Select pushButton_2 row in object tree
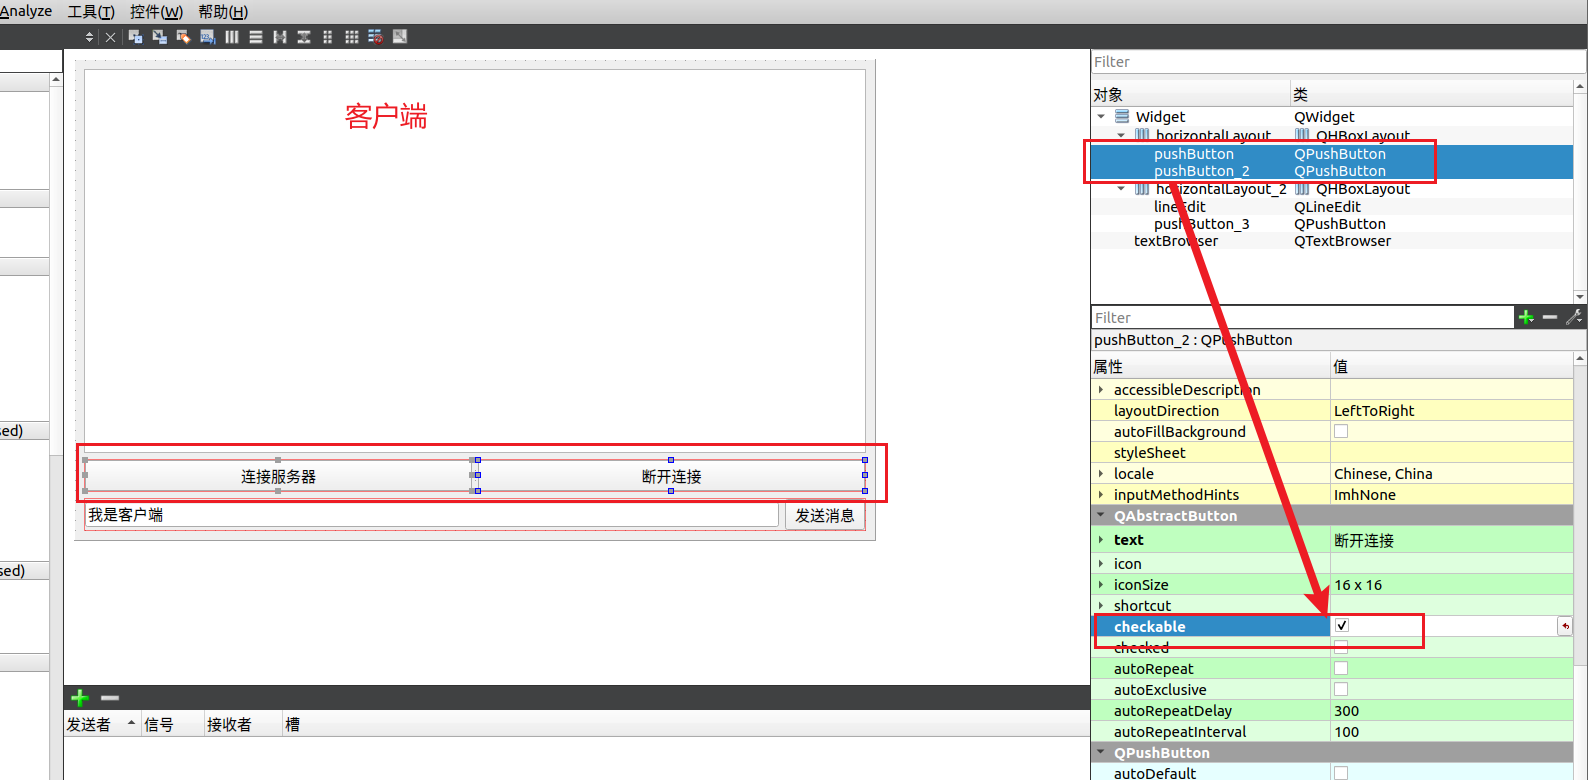1588x780 pixels. coord(1332,171)
